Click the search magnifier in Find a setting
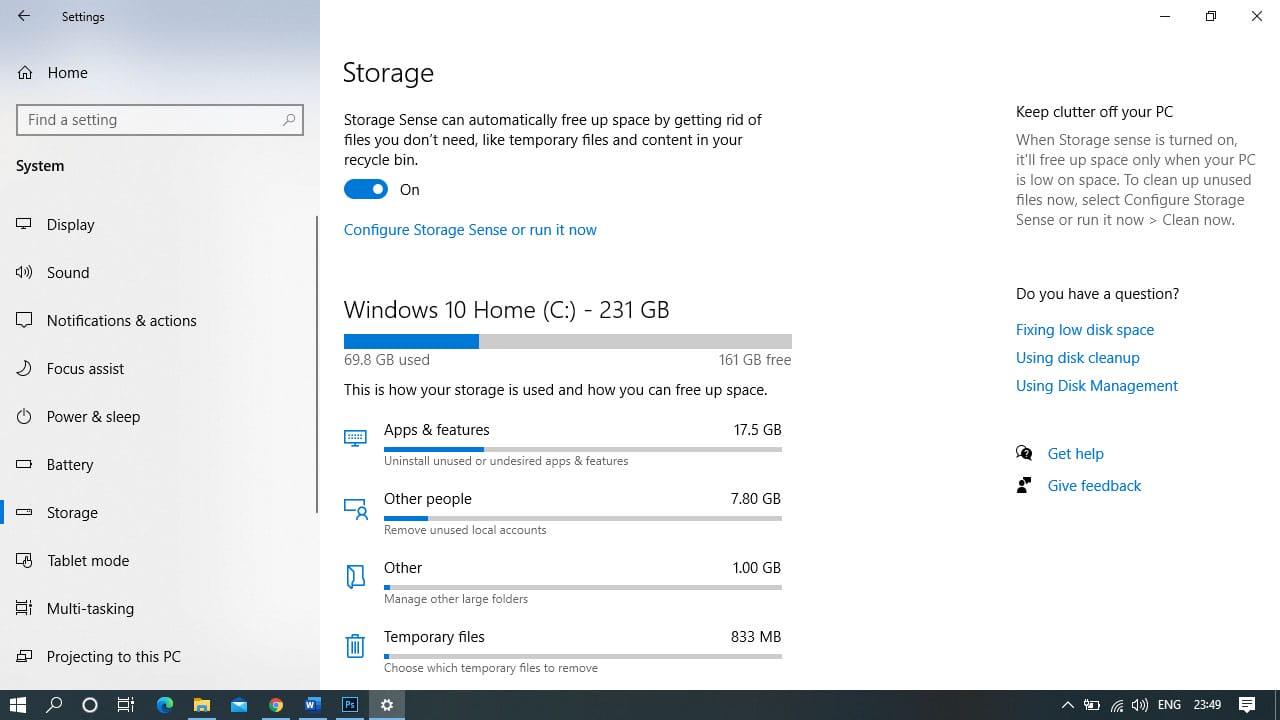Screen dimensions: 1280x720 pyautogui.click(x=289, y=119)
